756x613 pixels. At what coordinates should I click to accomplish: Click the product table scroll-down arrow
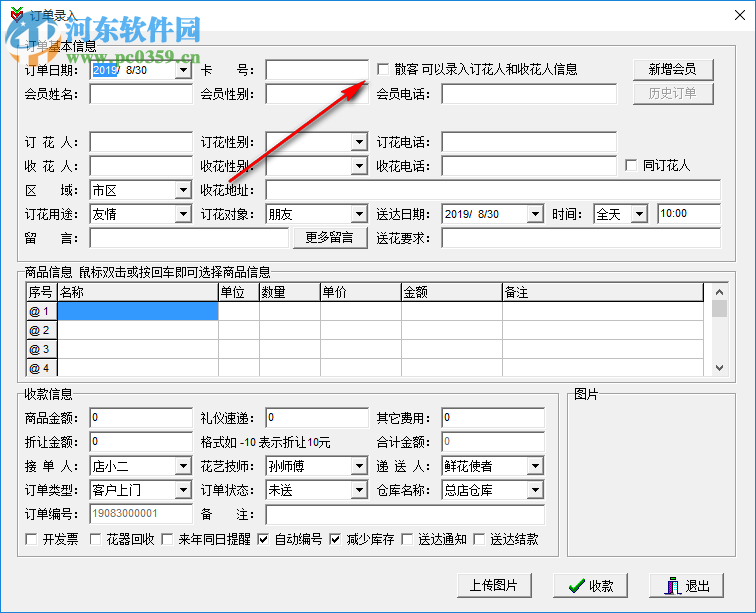coord(719,368)
